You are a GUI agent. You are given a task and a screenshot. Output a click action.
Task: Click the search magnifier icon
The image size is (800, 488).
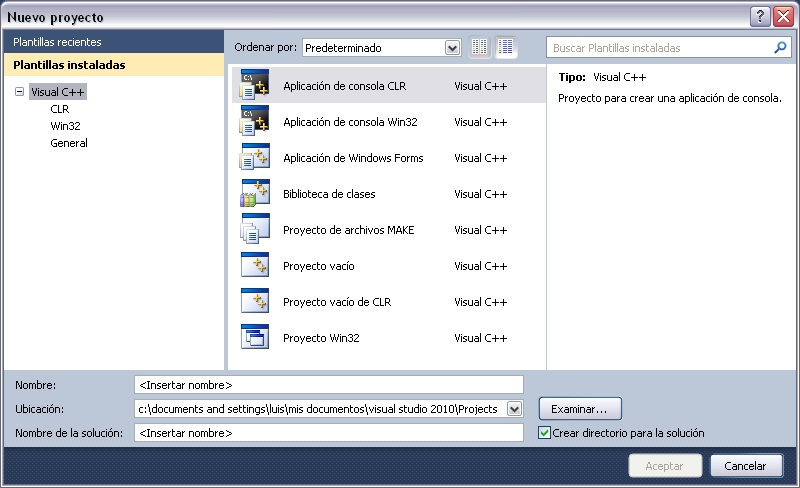(780, 47)
